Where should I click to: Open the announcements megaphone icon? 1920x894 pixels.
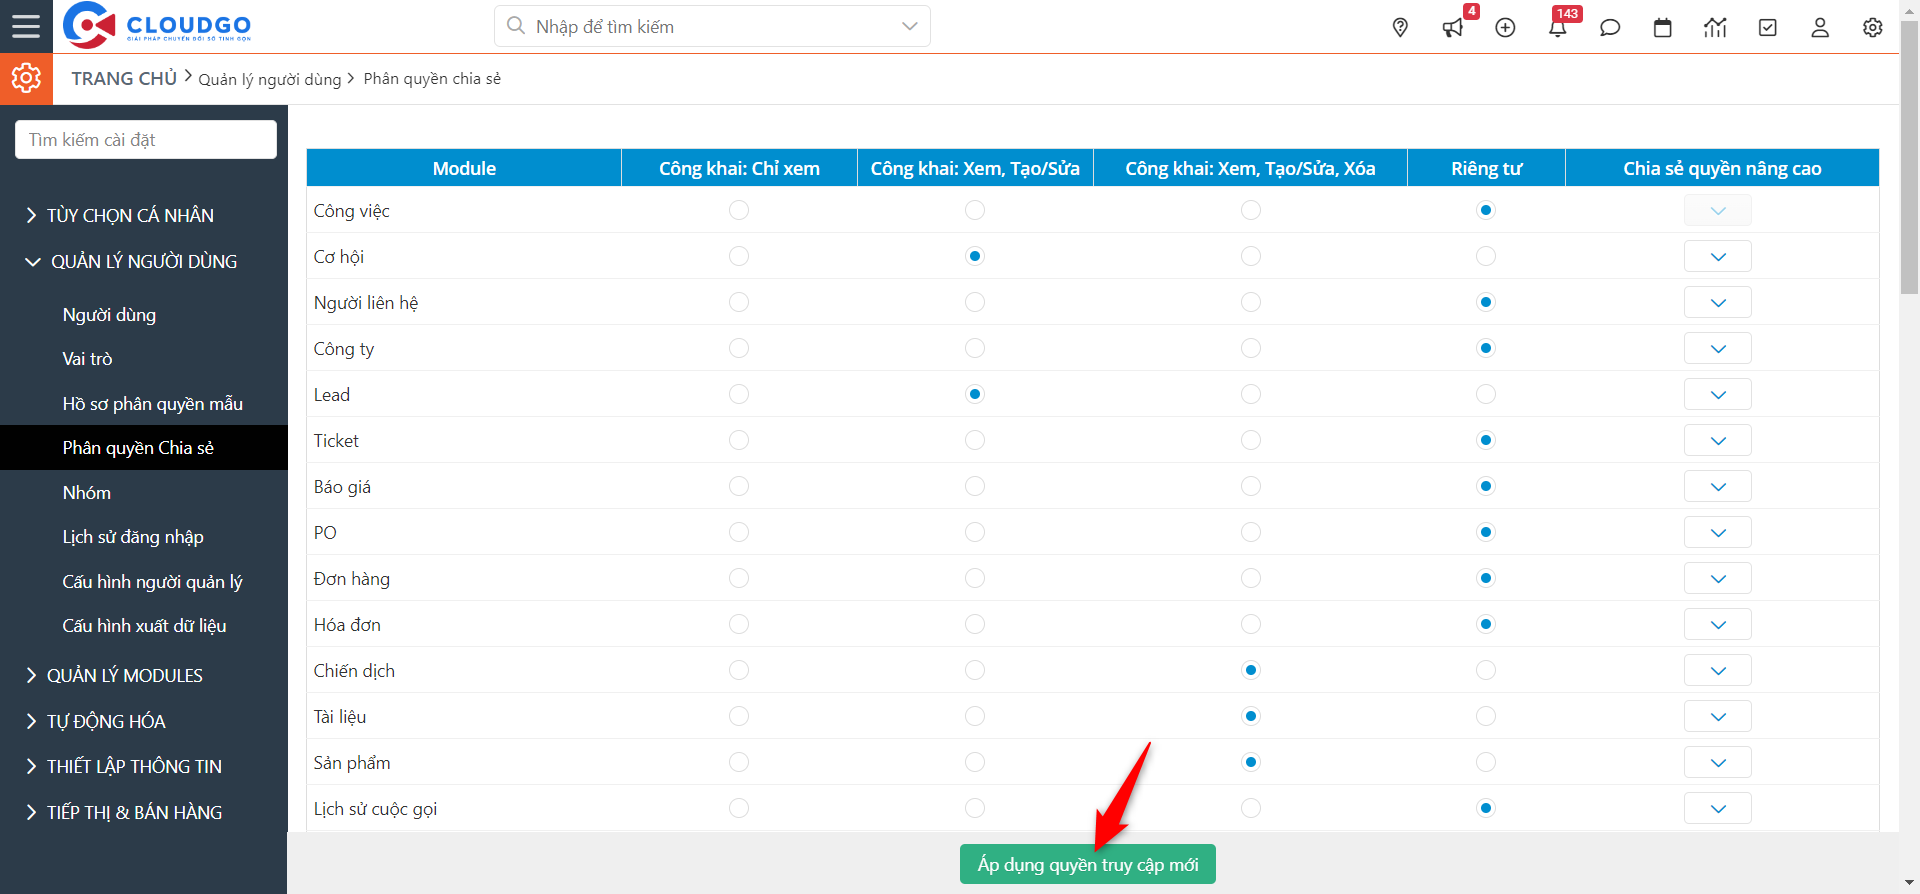(x=1453, y=27)
